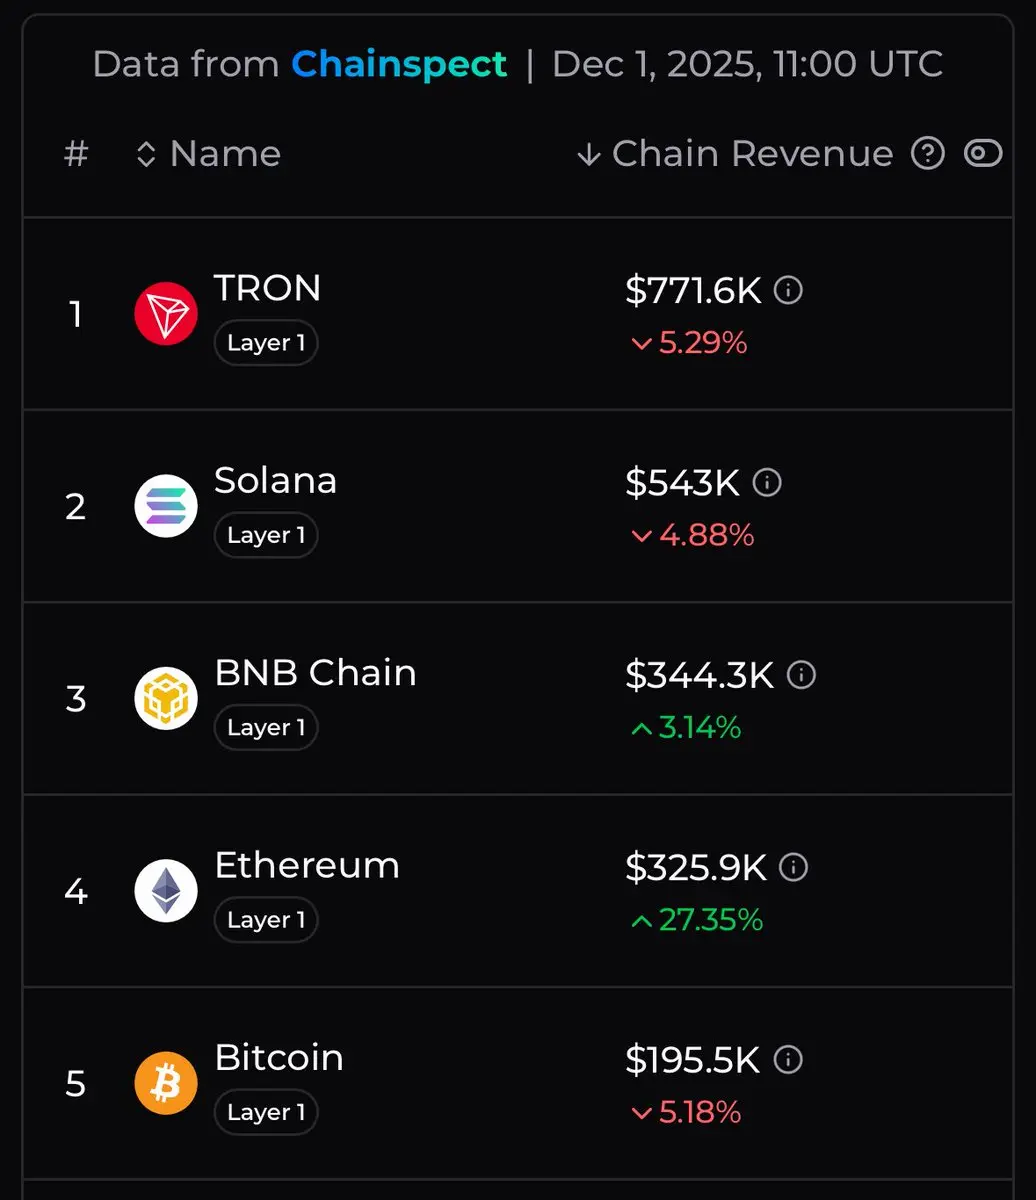Screen dimensions: 1036x1200
Task: Click the Ethereum logo icon
Action: pos(166,891)
